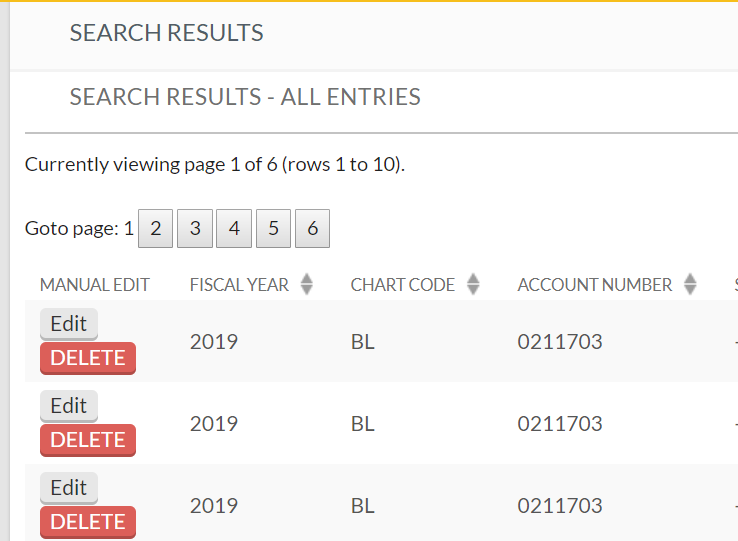This screenshot has width=738, height=541.
Task: Open page 4 of search results
Action: 234,229
